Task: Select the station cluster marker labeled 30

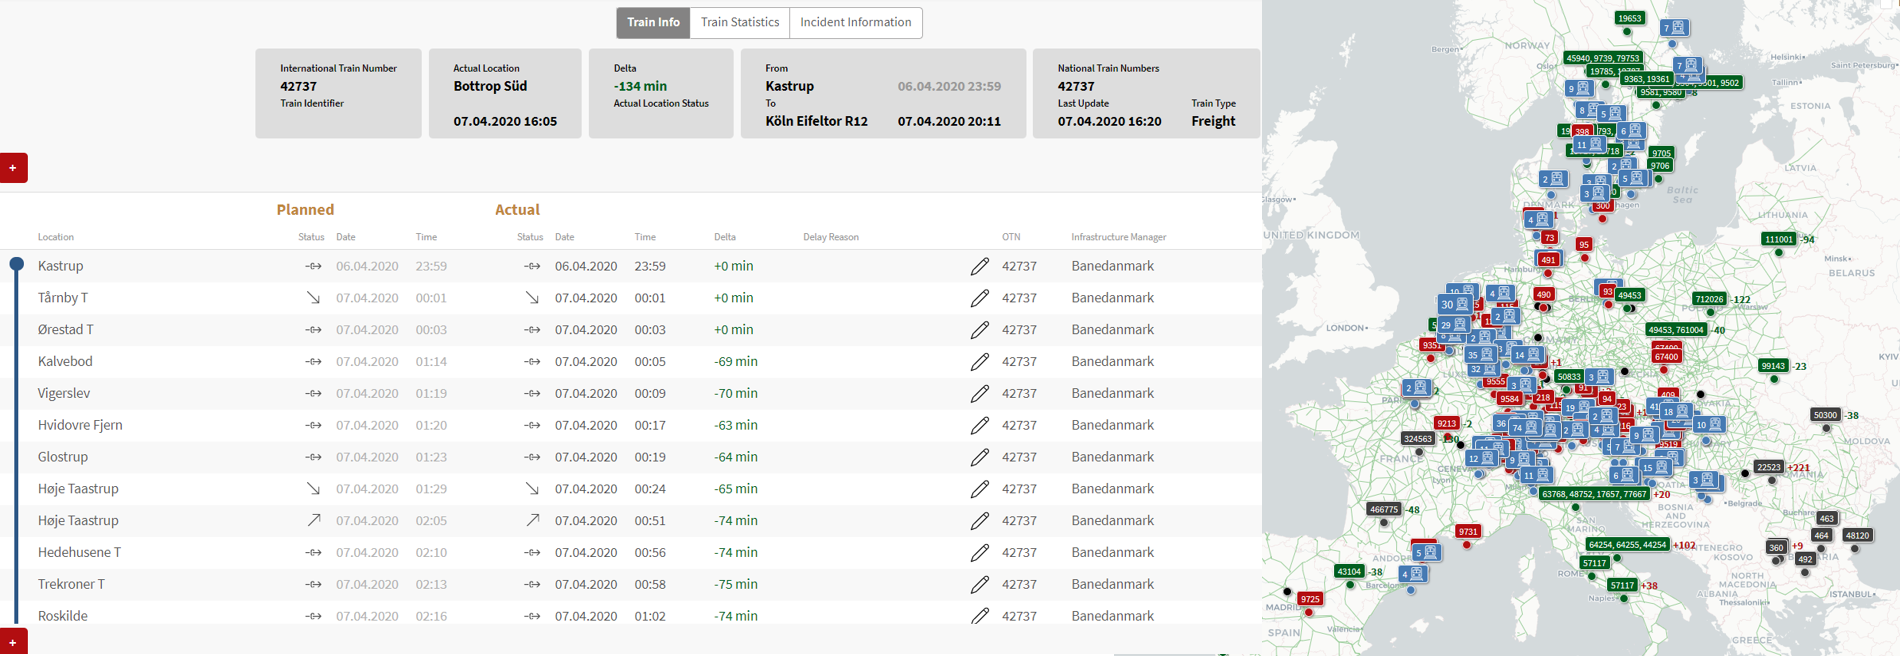Action: [1454, 304]
